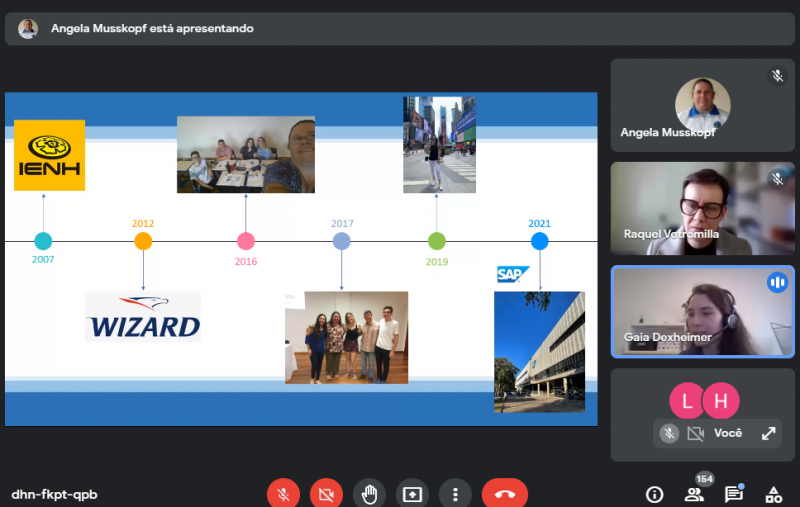Toggle crossed camera icon beside Você
The width and height of the screenshot is (800, 507).
tap(695, 434)
